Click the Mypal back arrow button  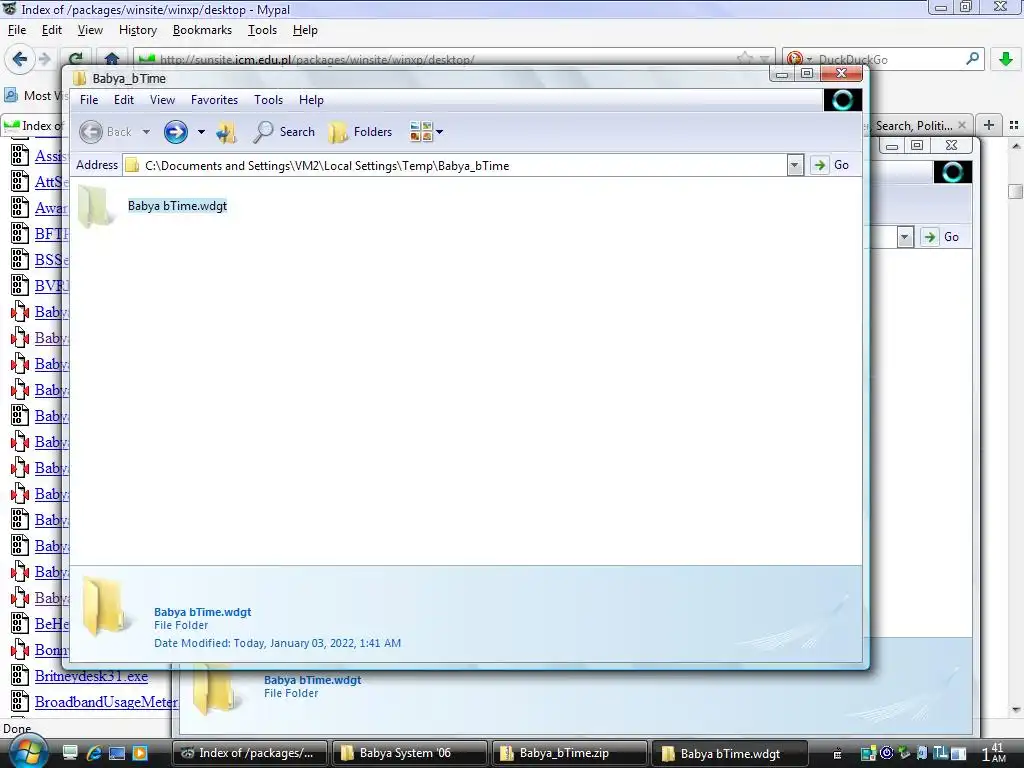tap(20, 59)
